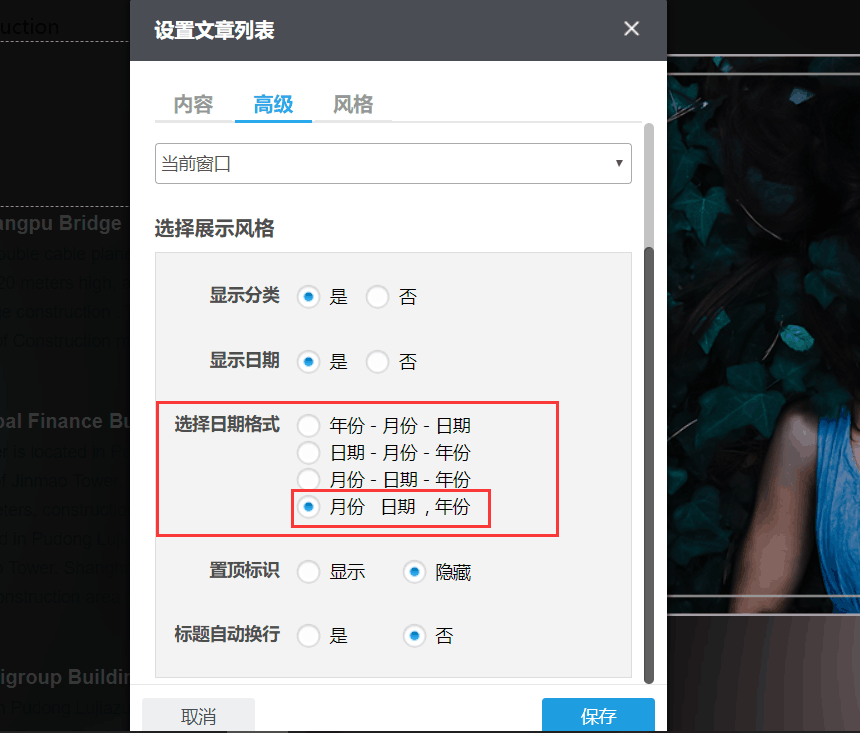This screenshot has height=733, width=860.
Task: Switch to the 内容 tab
Action: coord(191,104)
